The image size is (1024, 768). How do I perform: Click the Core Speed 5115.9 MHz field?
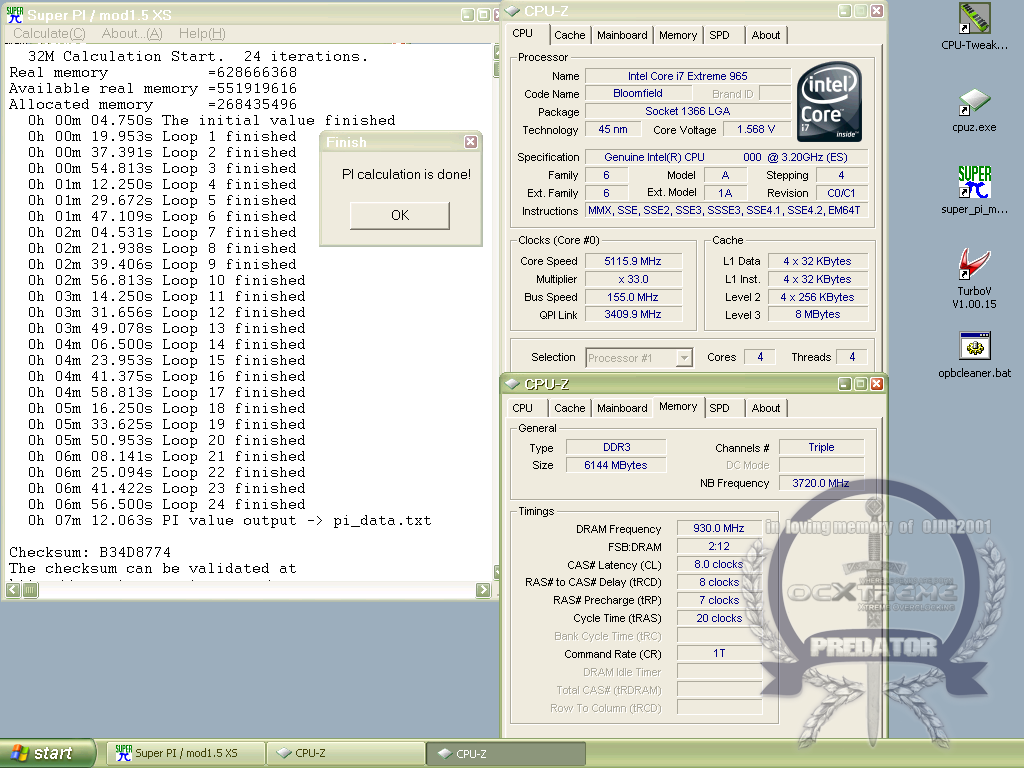click(x=633, y=261)
